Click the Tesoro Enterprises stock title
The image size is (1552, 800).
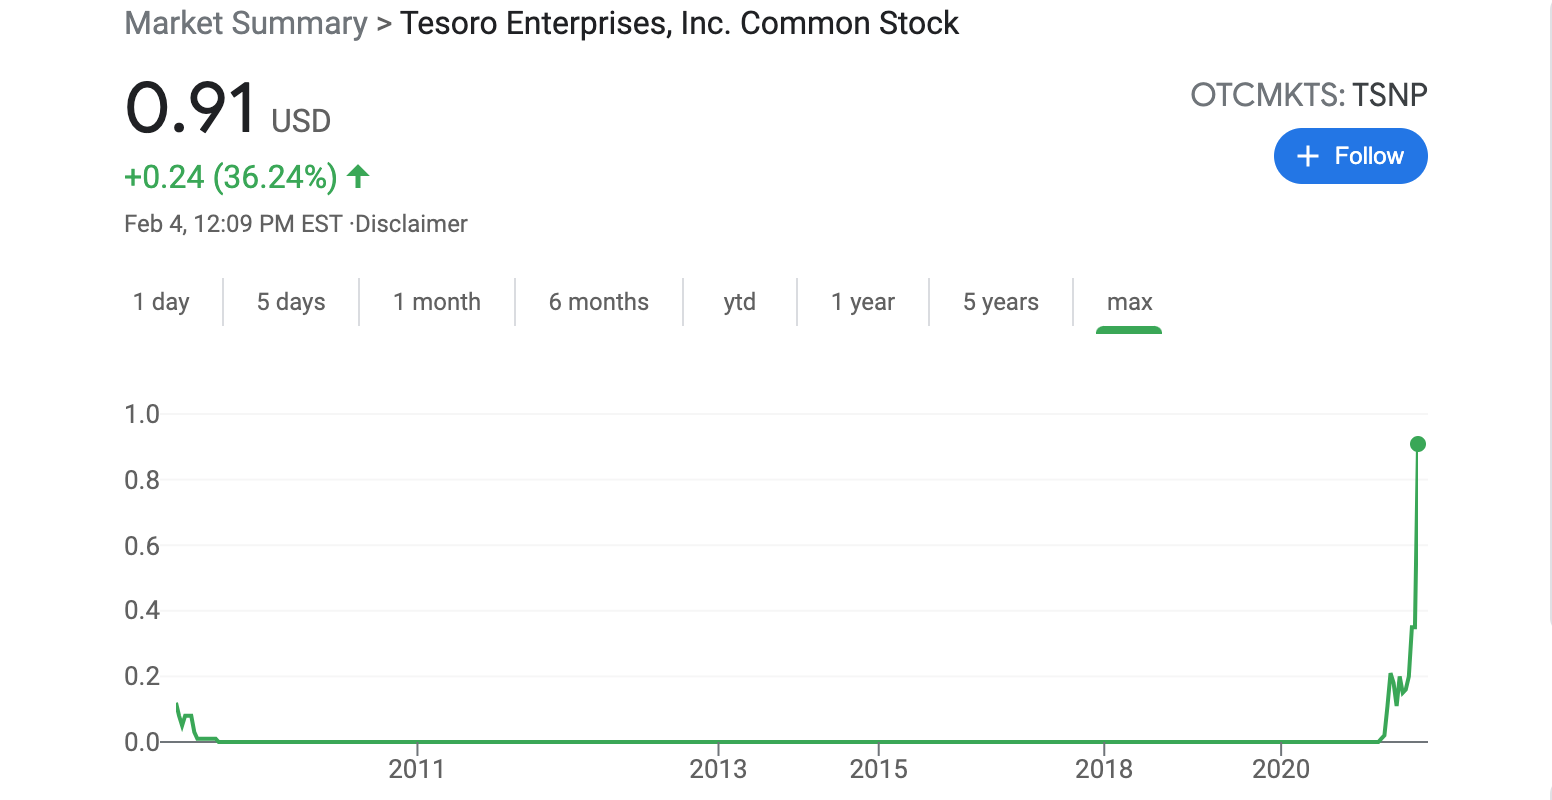point(679,23)
